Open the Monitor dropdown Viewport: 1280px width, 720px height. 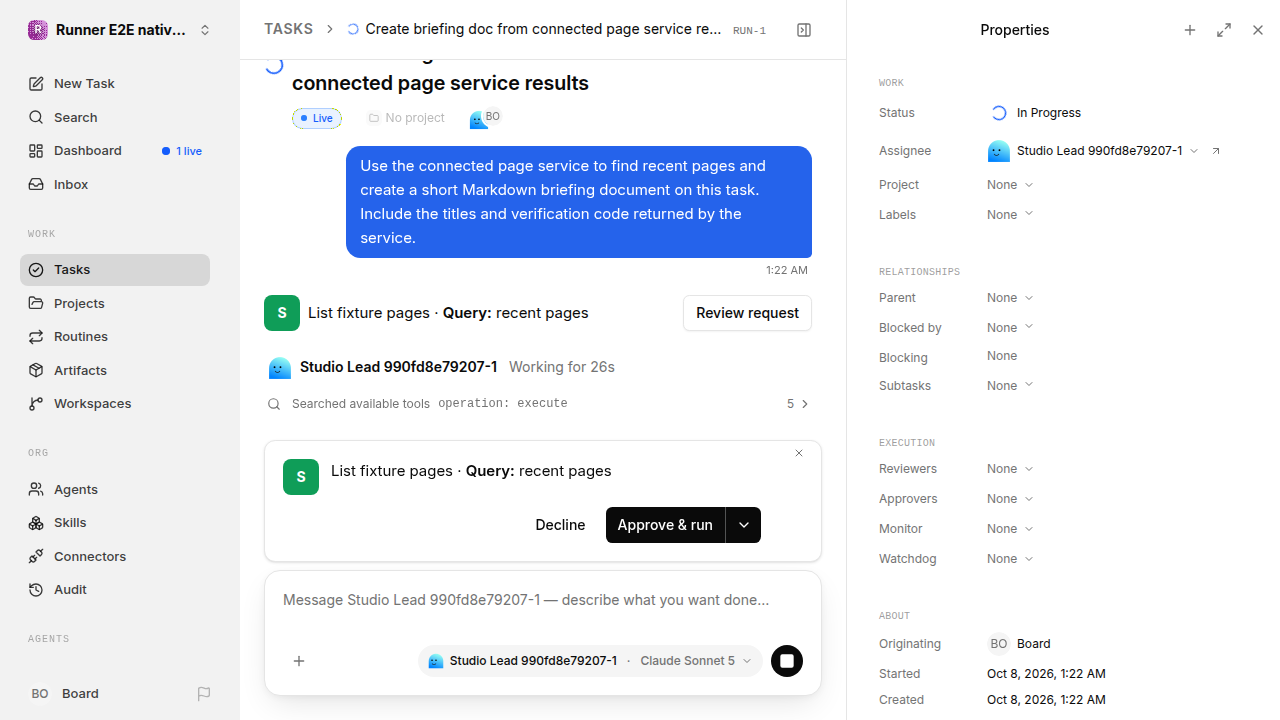[x=1010, y=529]
